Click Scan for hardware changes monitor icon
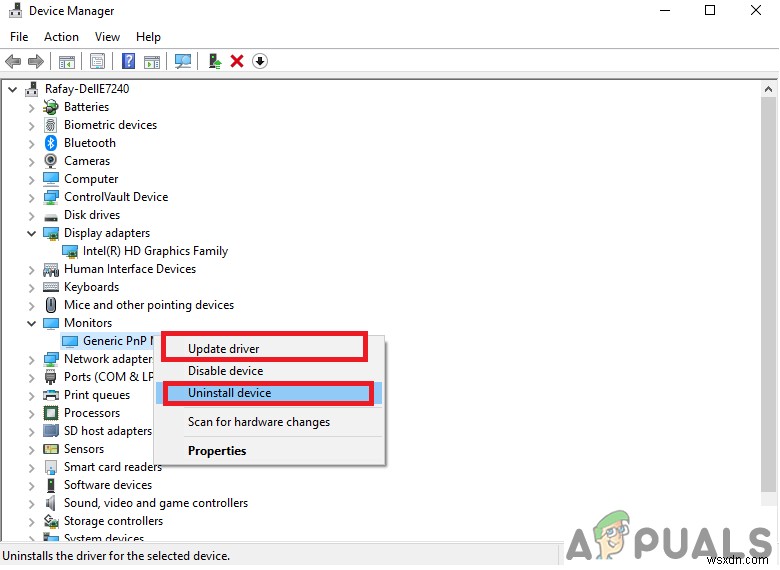Screen dimensions: 780x570 tap(183, 61)
